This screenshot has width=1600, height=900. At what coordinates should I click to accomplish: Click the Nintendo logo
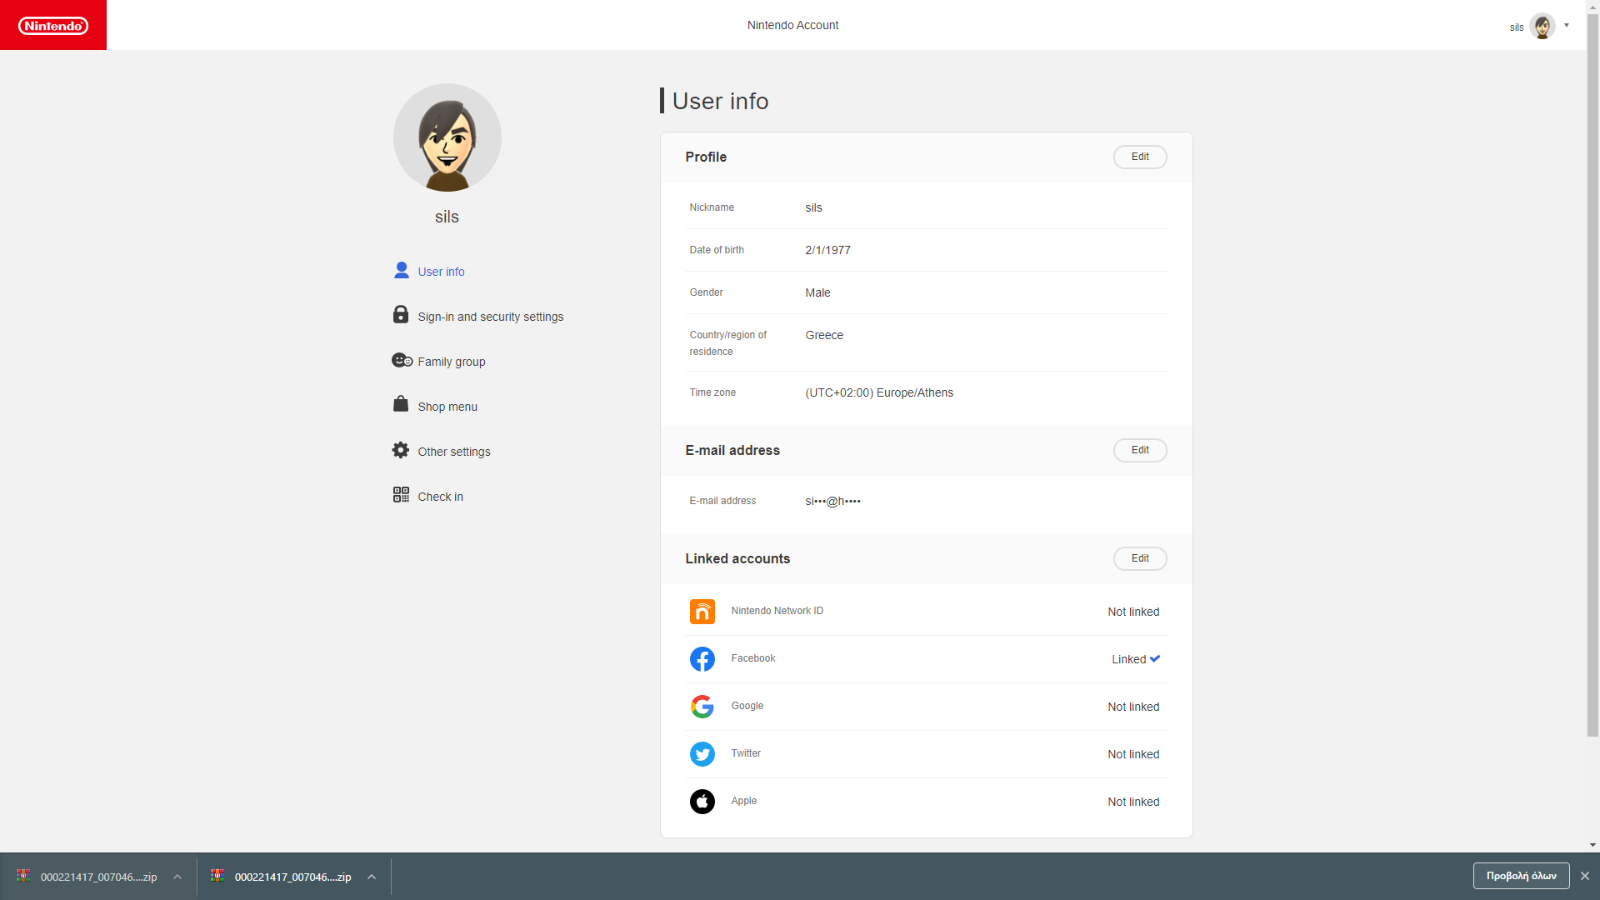(x=53, y=25)
